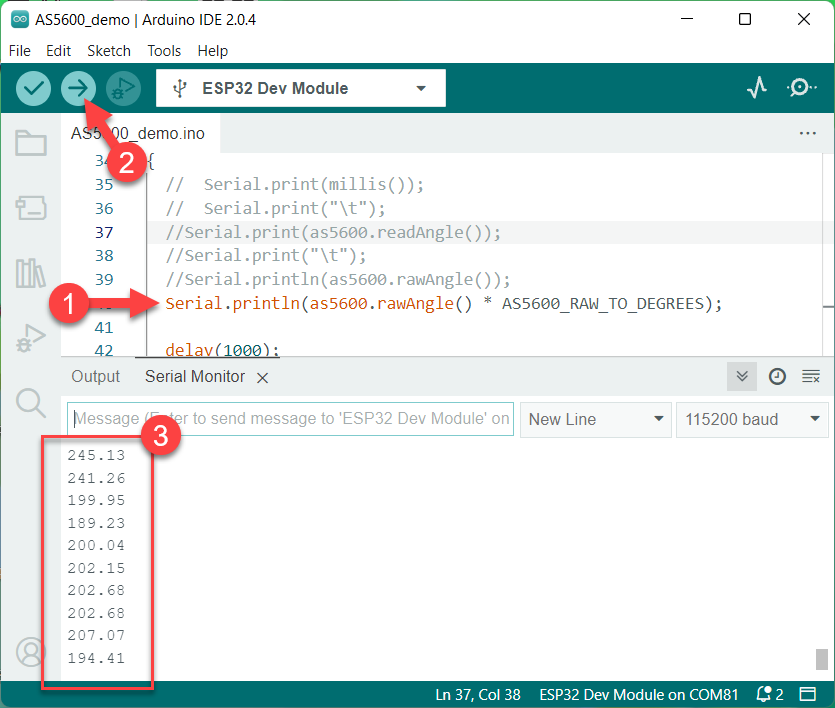The width and height of the screenshot is (835, 708).
Task: Open the user account profile icon
Action: click(x=31, y=652)
